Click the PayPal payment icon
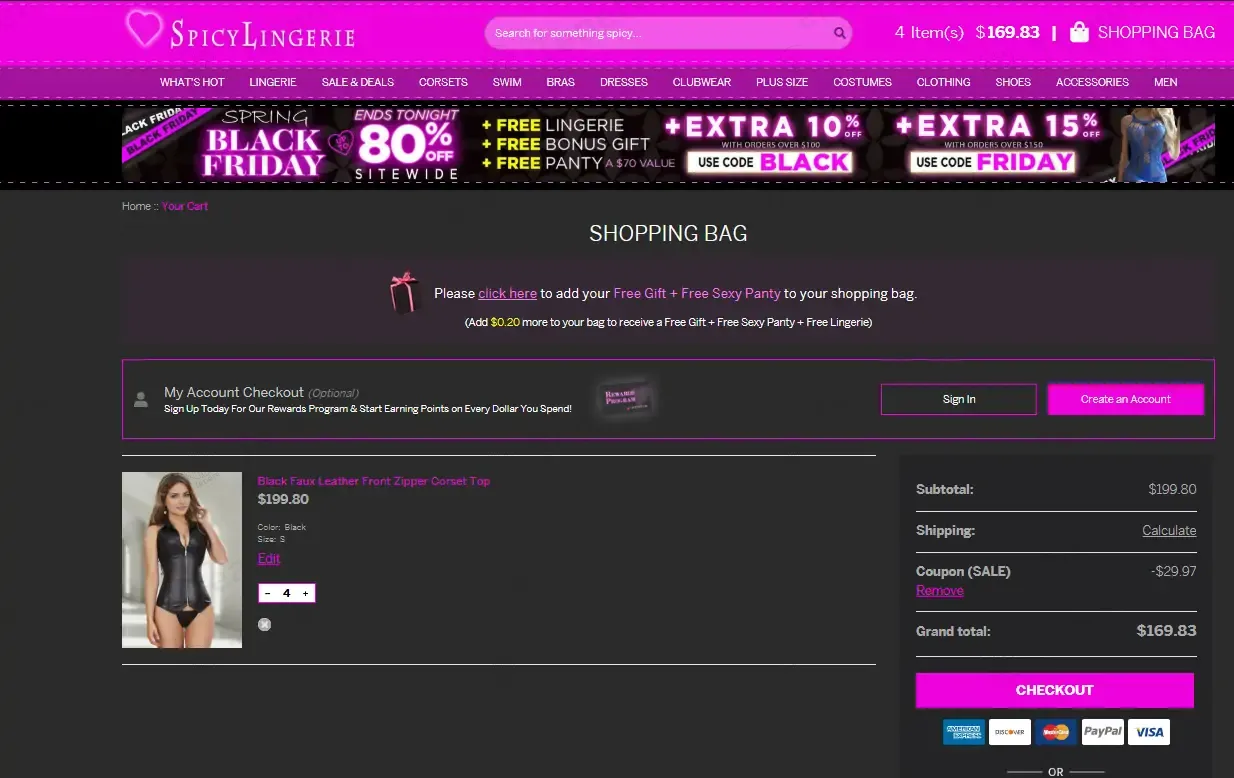Image resolution: width=1234 pixels, height=778 pixels. pyautogui.click(x=1102, y=732)
